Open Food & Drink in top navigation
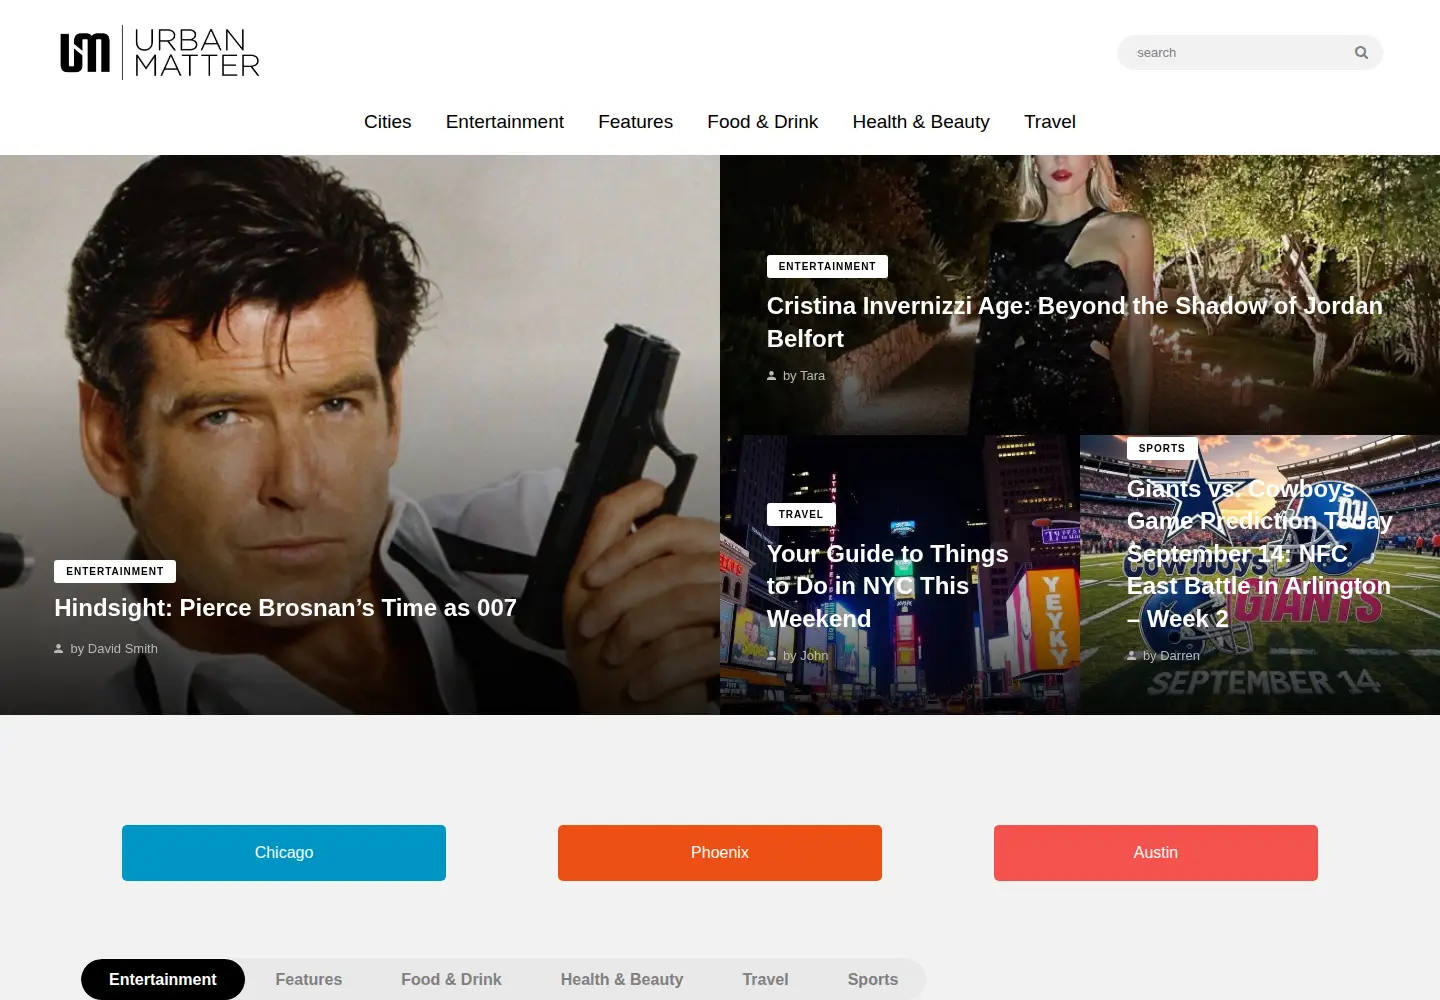 point(763,122)
